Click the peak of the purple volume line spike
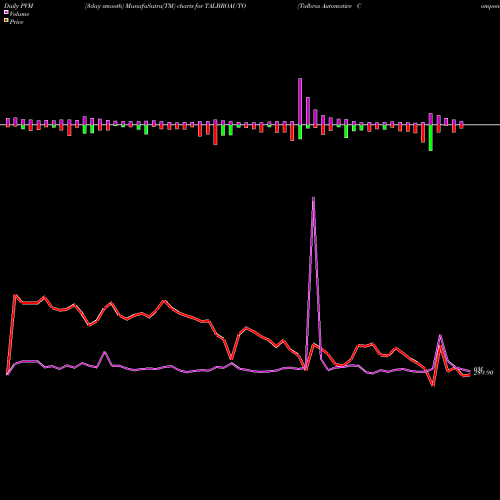500x500 pixels. click(313, 198)
